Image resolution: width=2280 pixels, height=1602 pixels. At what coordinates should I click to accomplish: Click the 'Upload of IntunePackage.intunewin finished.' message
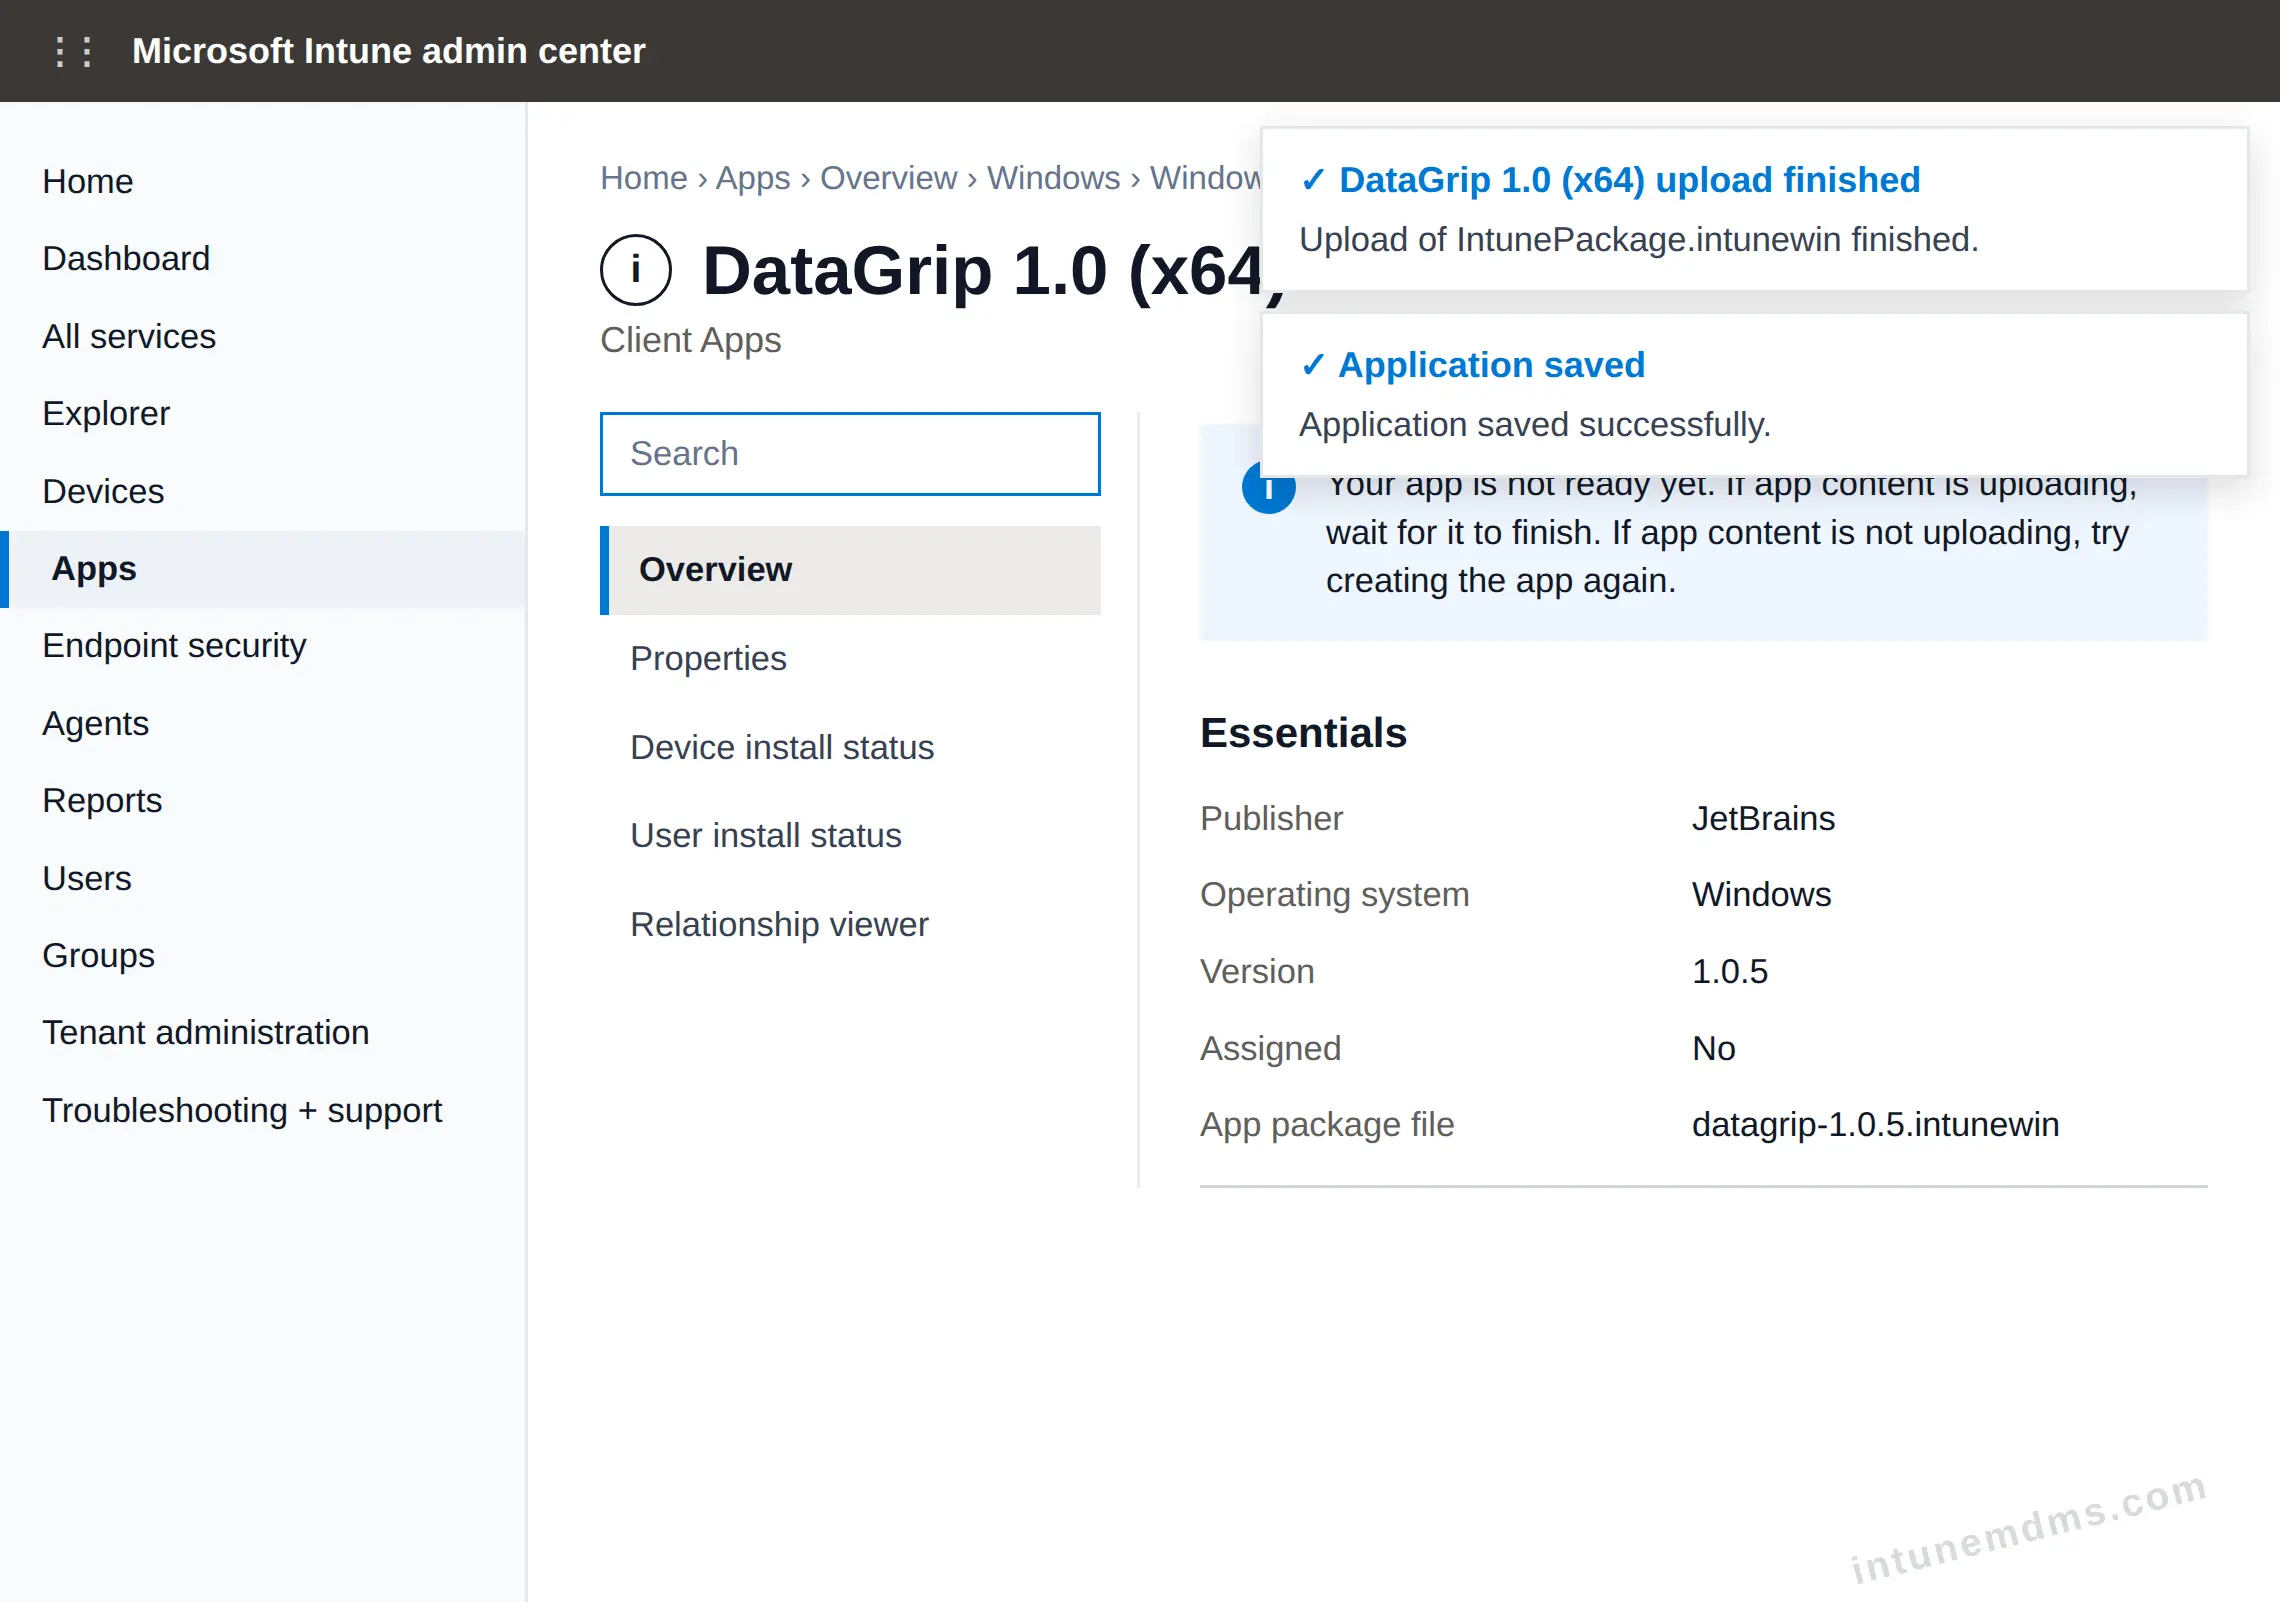click(x=1639, y=239)
